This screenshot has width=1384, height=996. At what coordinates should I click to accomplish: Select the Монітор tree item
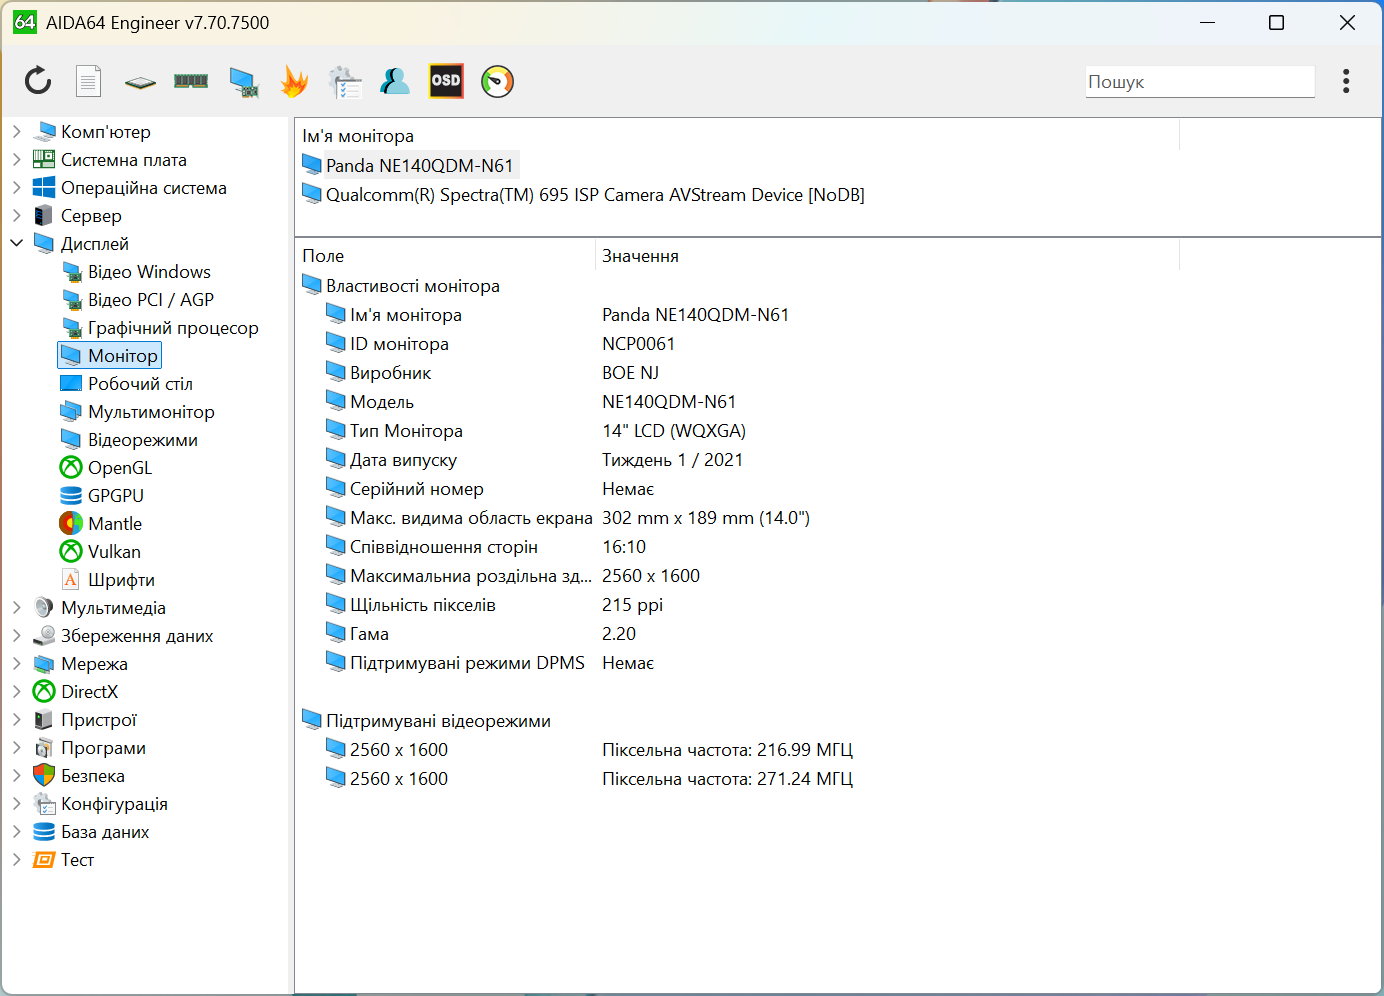point(123,356)
